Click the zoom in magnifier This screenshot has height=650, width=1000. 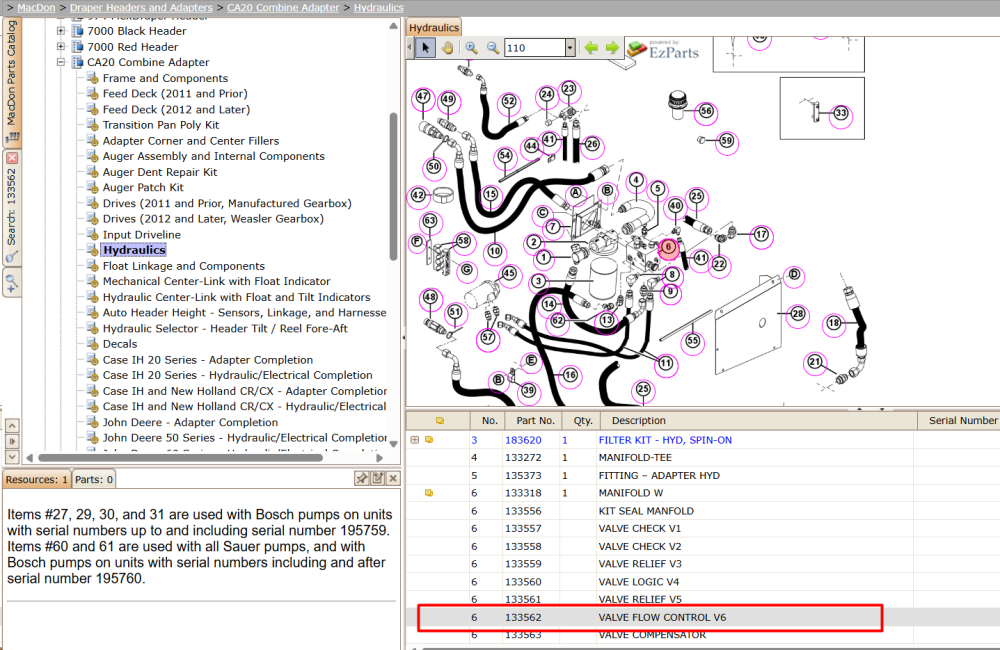[471, 48]
